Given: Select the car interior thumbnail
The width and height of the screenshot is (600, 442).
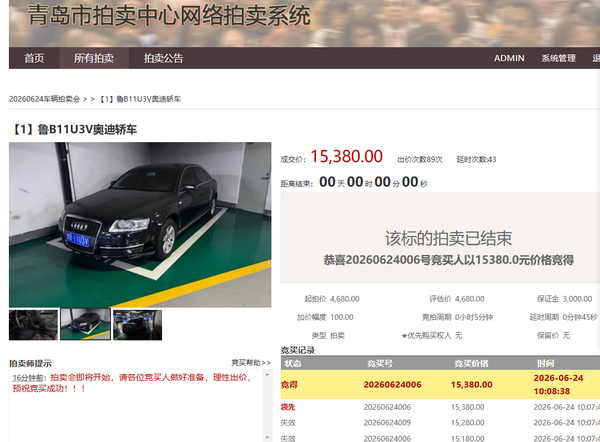Looking at the screenshot, I should pos(33,325).
